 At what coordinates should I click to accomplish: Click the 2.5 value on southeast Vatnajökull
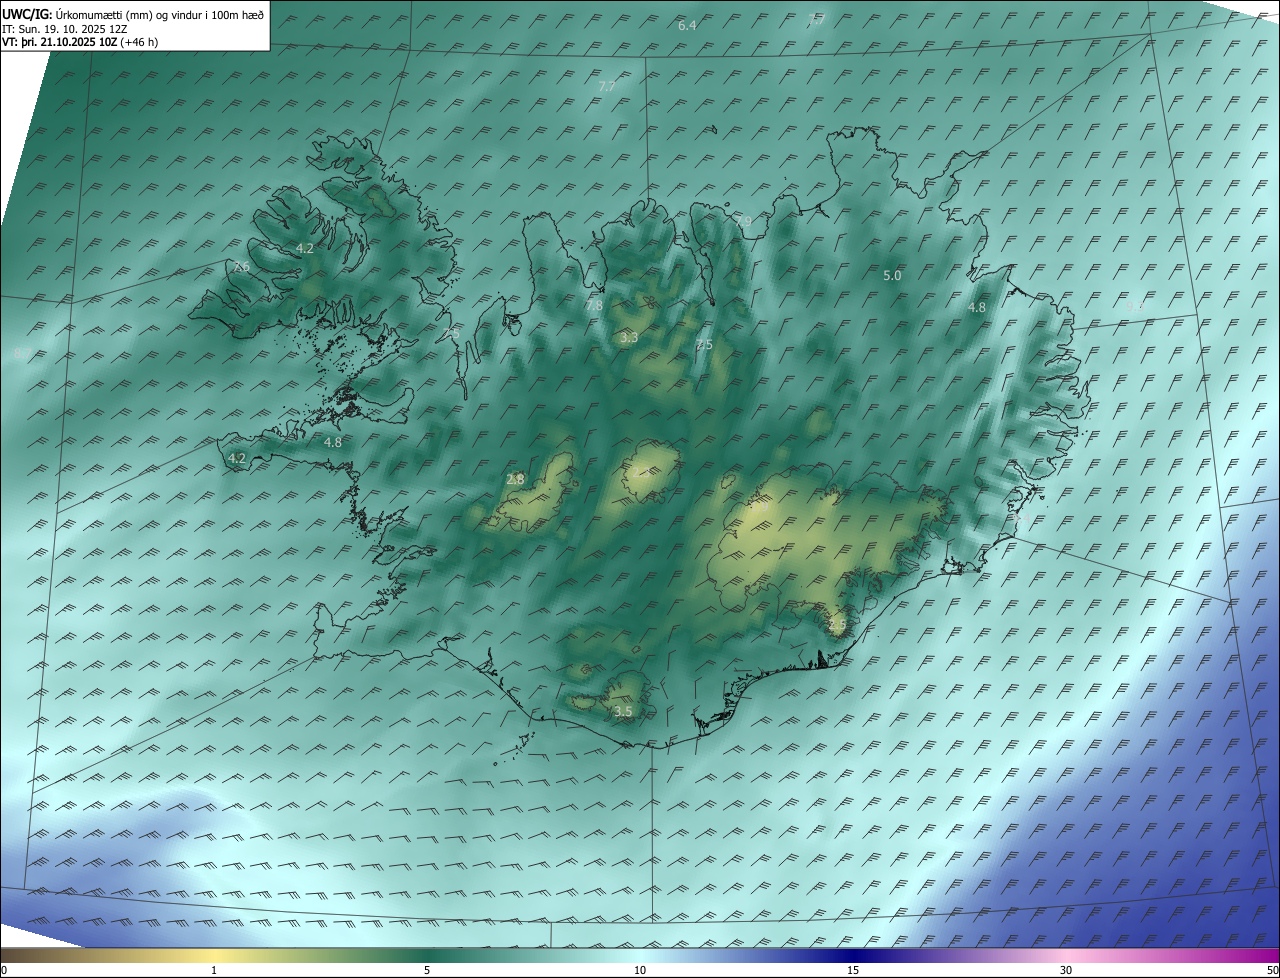point(837,625)
